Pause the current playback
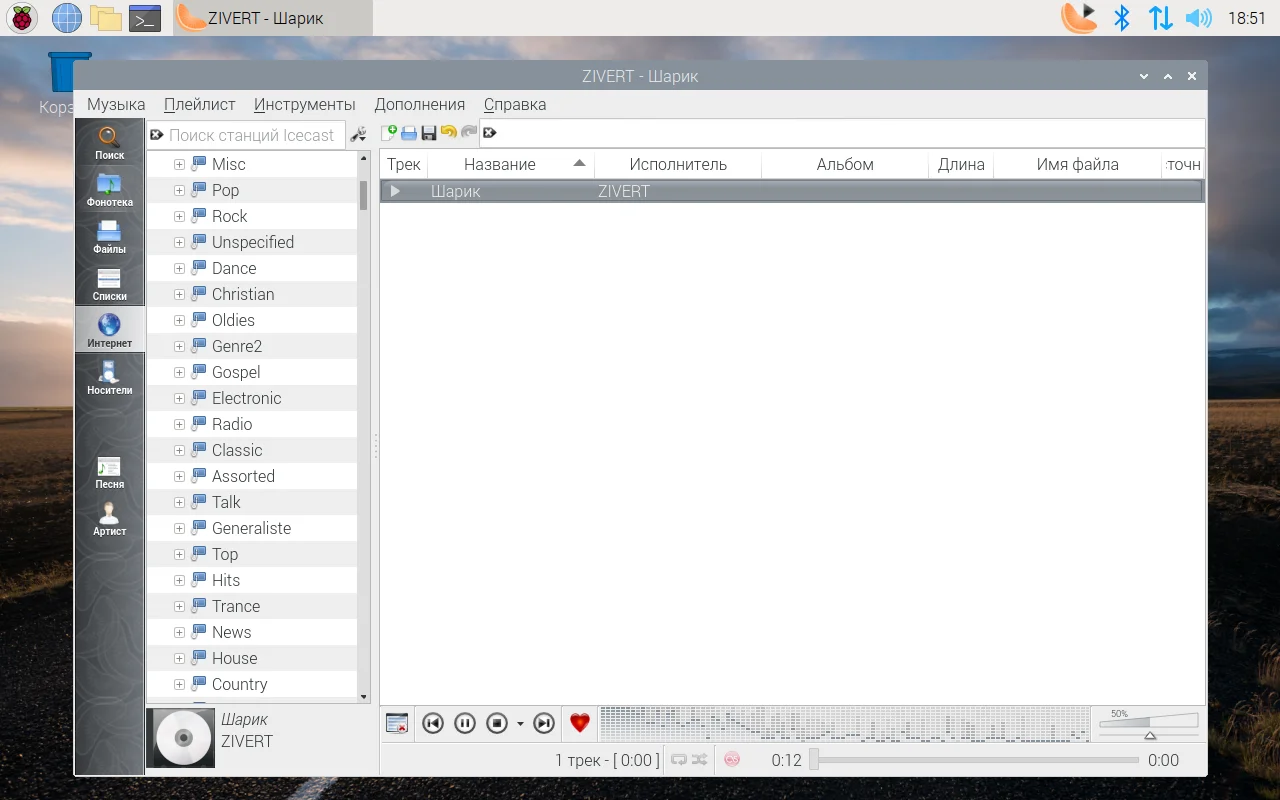 [465, 723]
